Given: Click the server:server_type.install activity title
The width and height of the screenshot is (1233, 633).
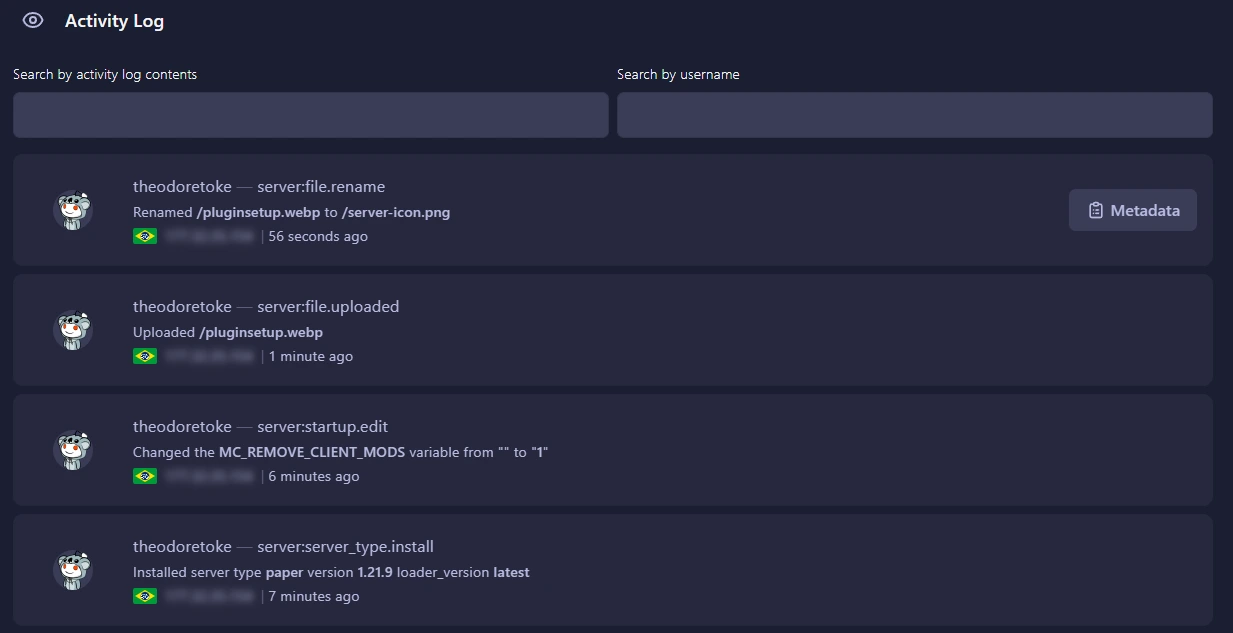Looking at the screenshot, I should tap(345, 546).
